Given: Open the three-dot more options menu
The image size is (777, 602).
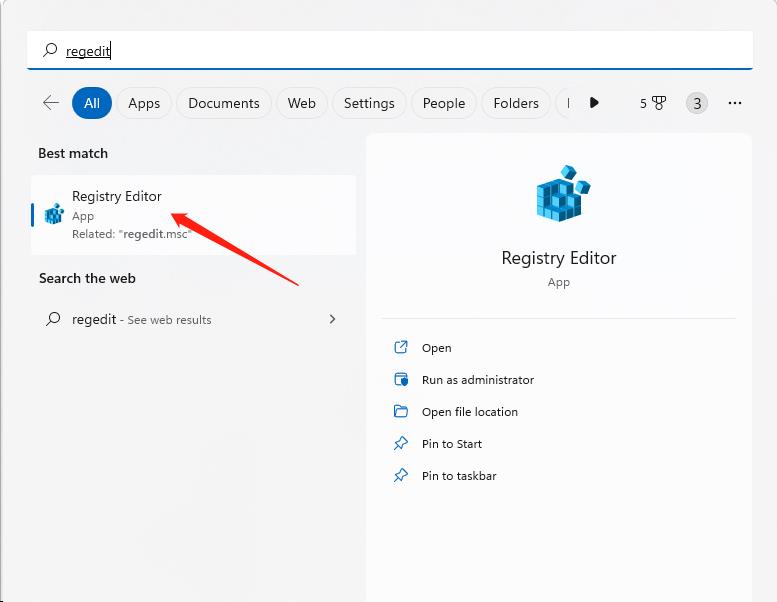Looking at the screenshot, I should pos(735,103).
